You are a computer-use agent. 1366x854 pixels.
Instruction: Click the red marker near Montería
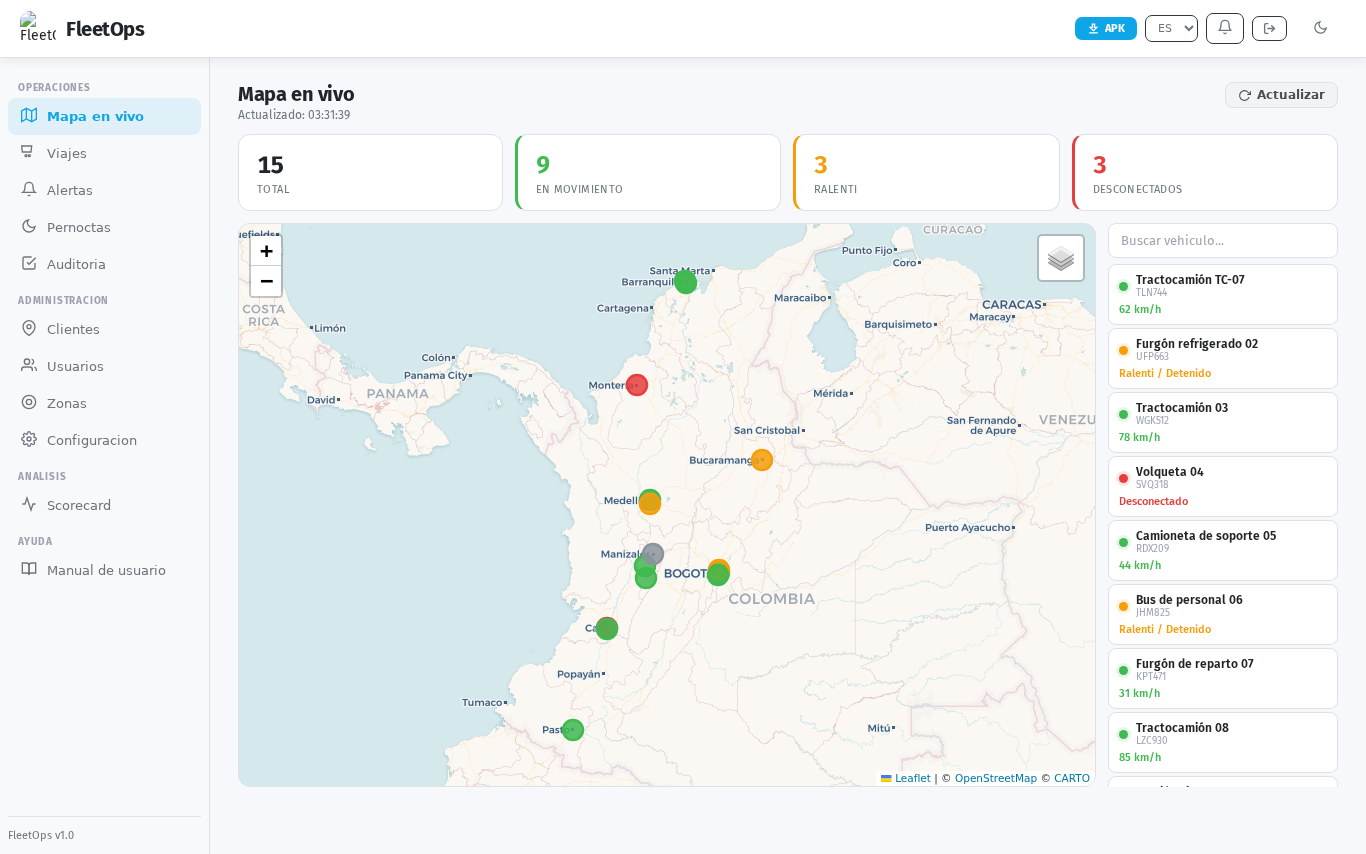(x=637, y=385)
